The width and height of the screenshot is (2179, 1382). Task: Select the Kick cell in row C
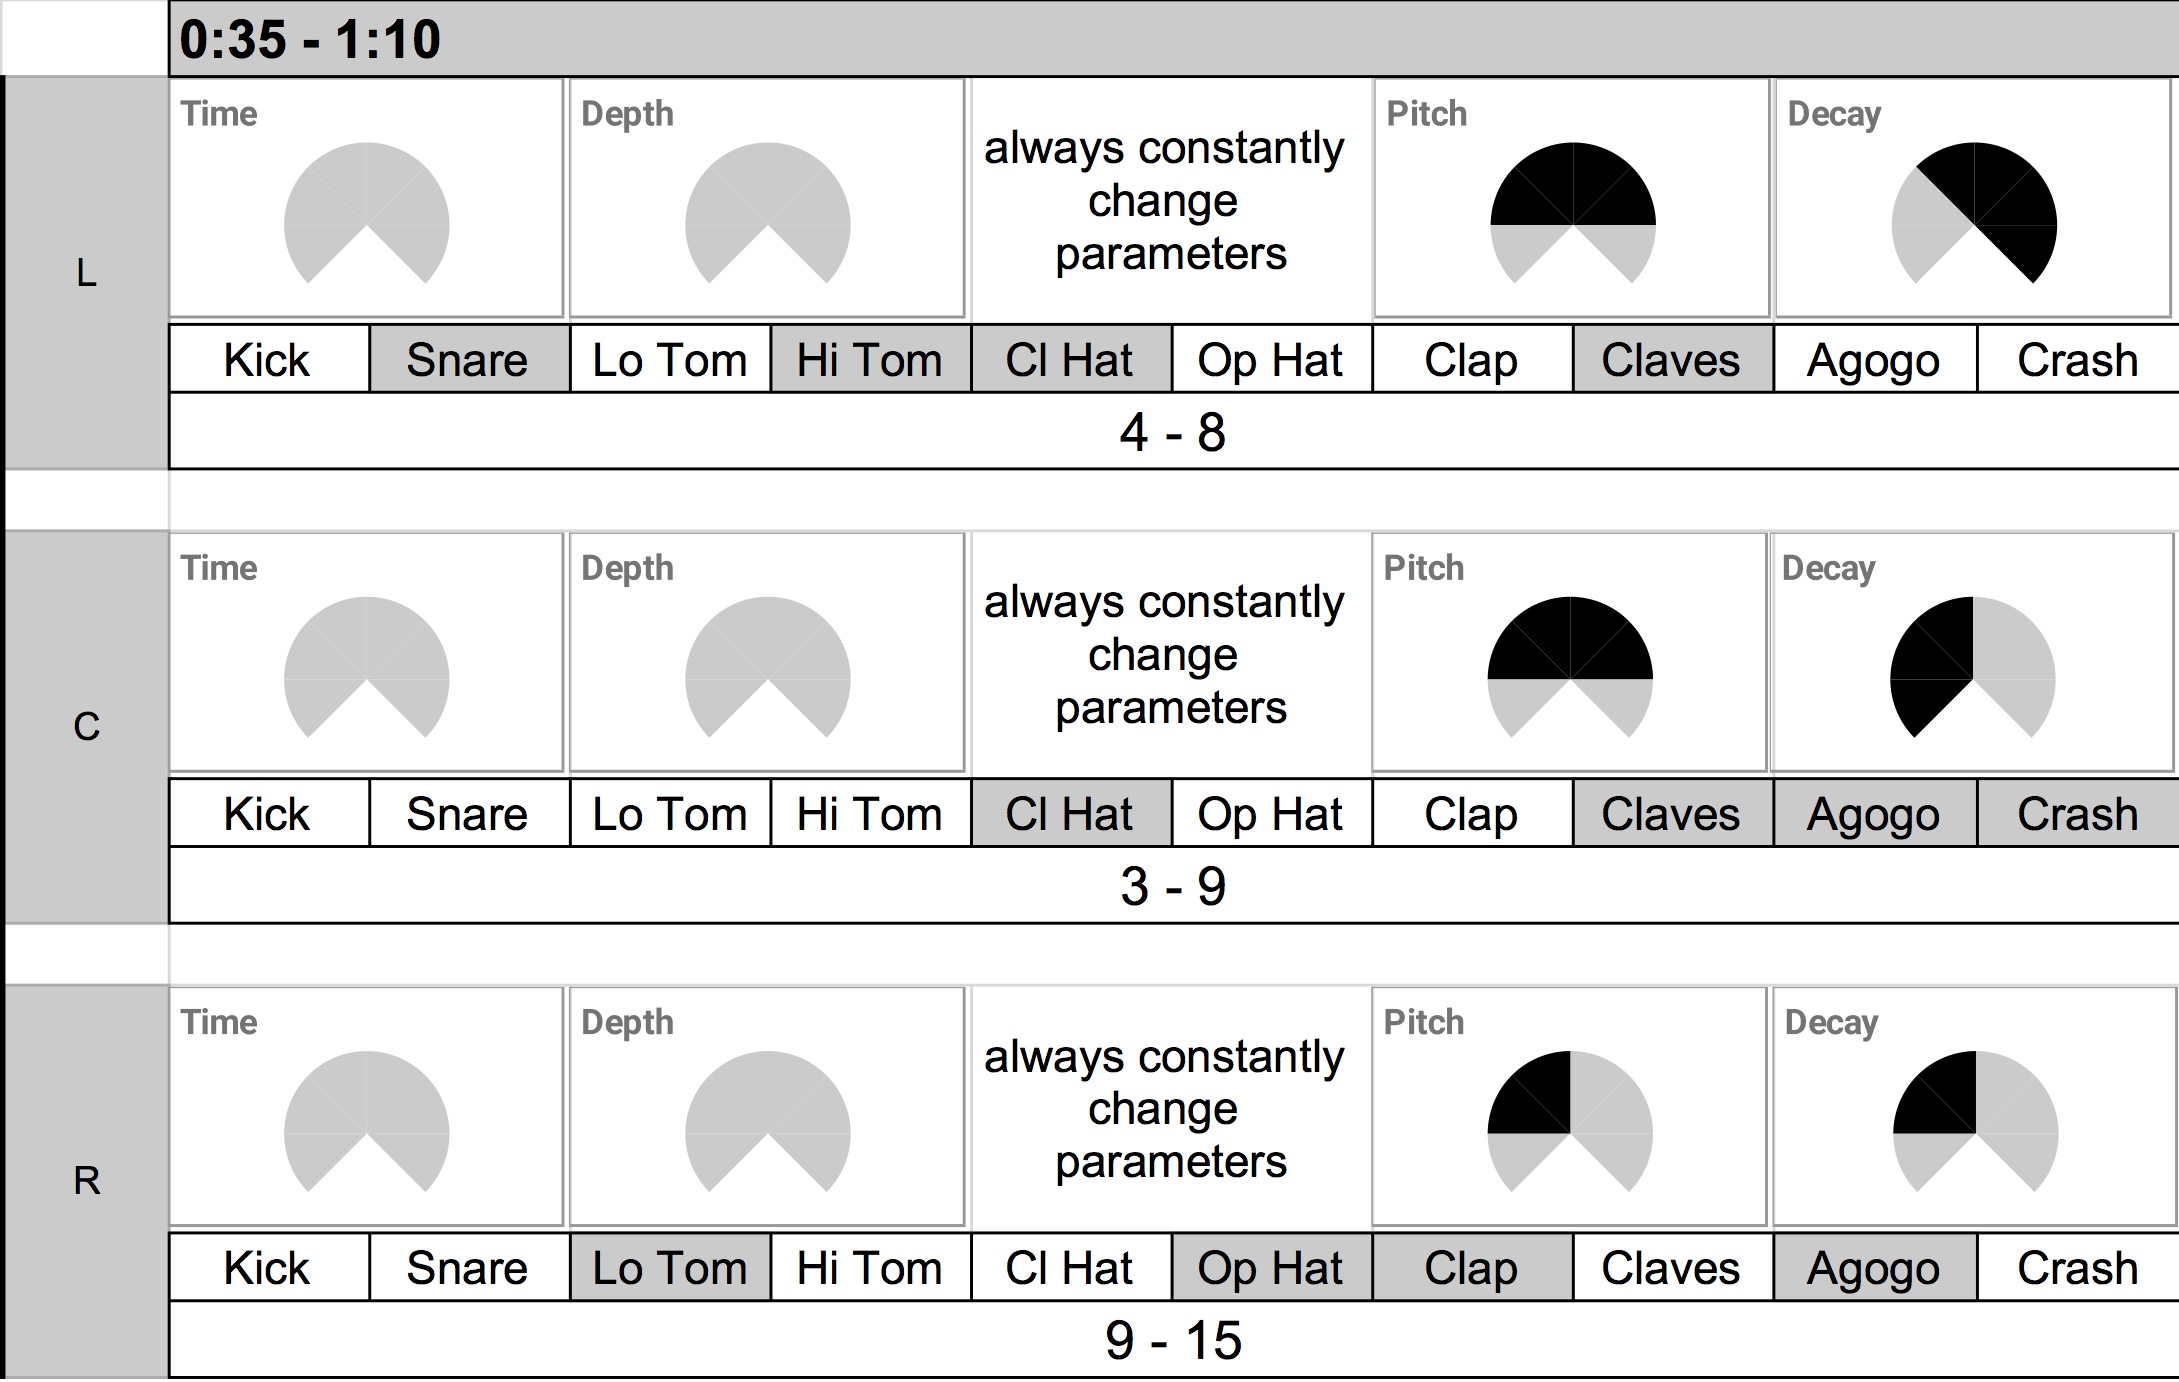pyautogui.click(x=267, y=814)
